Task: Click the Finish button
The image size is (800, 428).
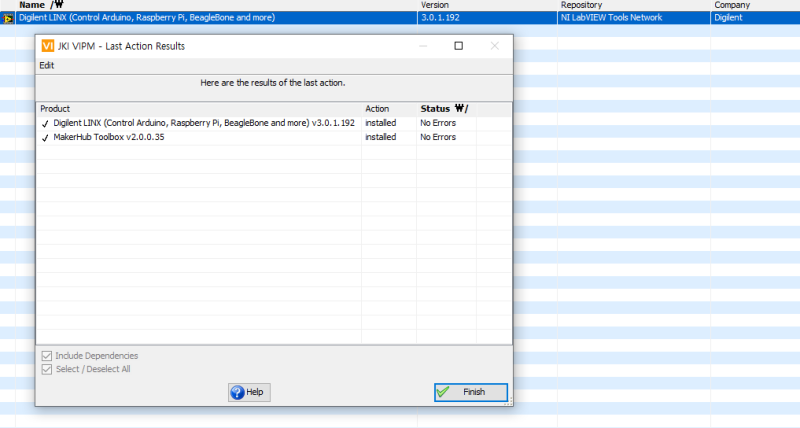Action: point(470,392)
